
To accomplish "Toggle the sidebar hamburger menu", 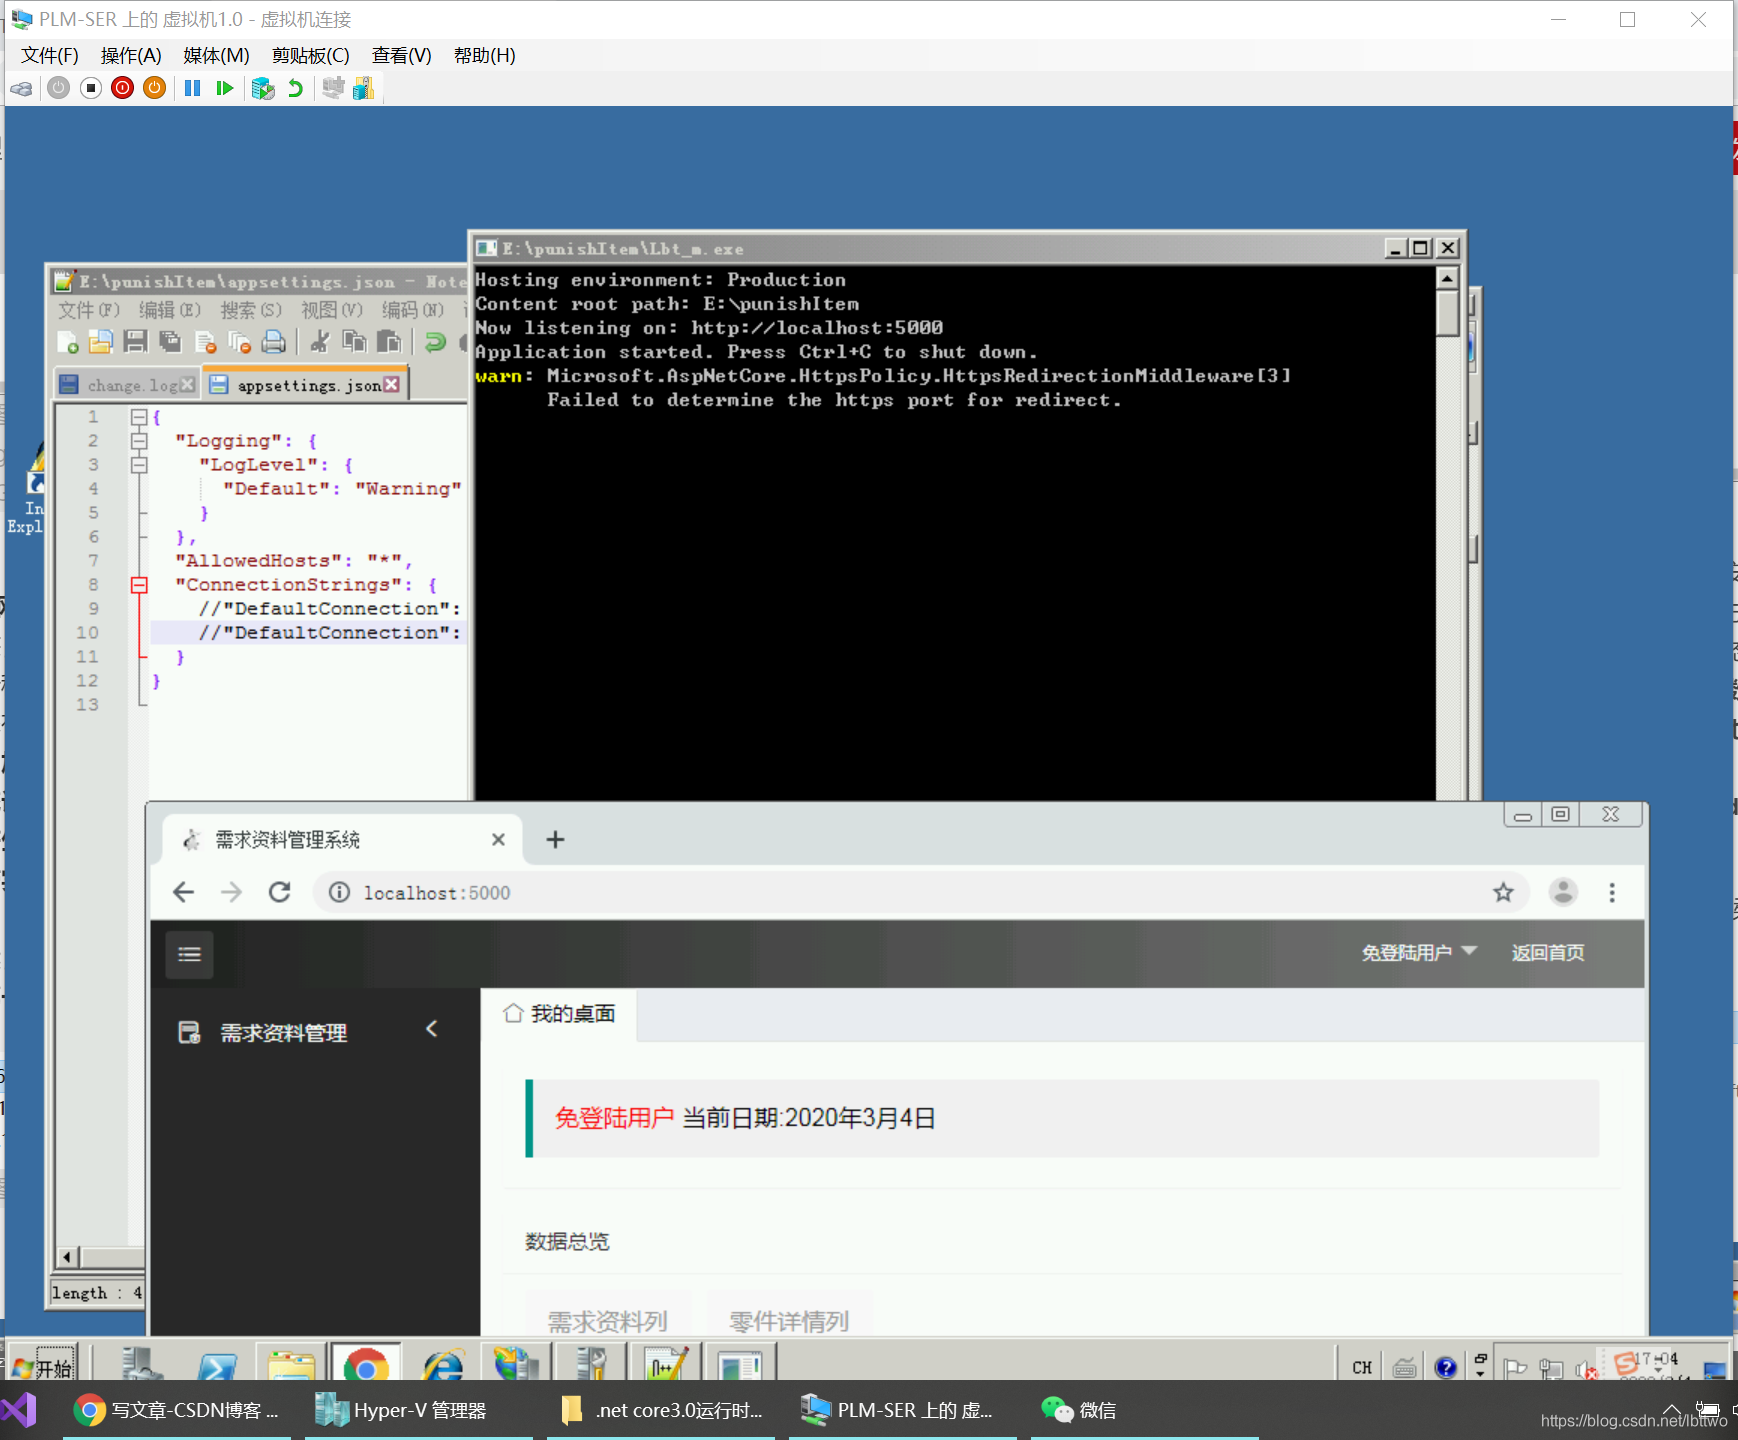I will coord(189,954).
